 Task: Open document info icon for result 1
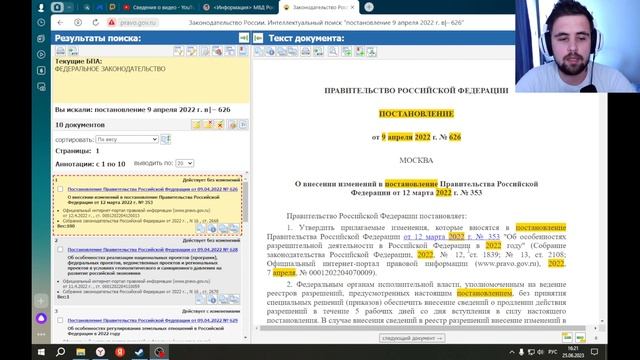212,229
